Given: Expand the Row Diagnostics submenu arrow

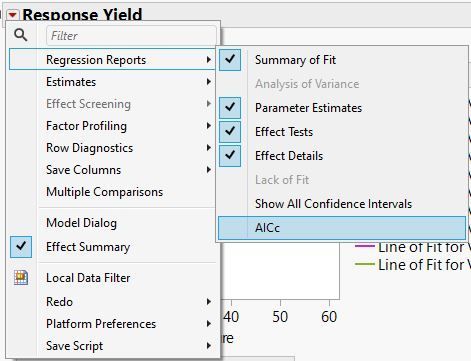Looking at the screenshot, I should pyautogui.click(x=209, y=148).
